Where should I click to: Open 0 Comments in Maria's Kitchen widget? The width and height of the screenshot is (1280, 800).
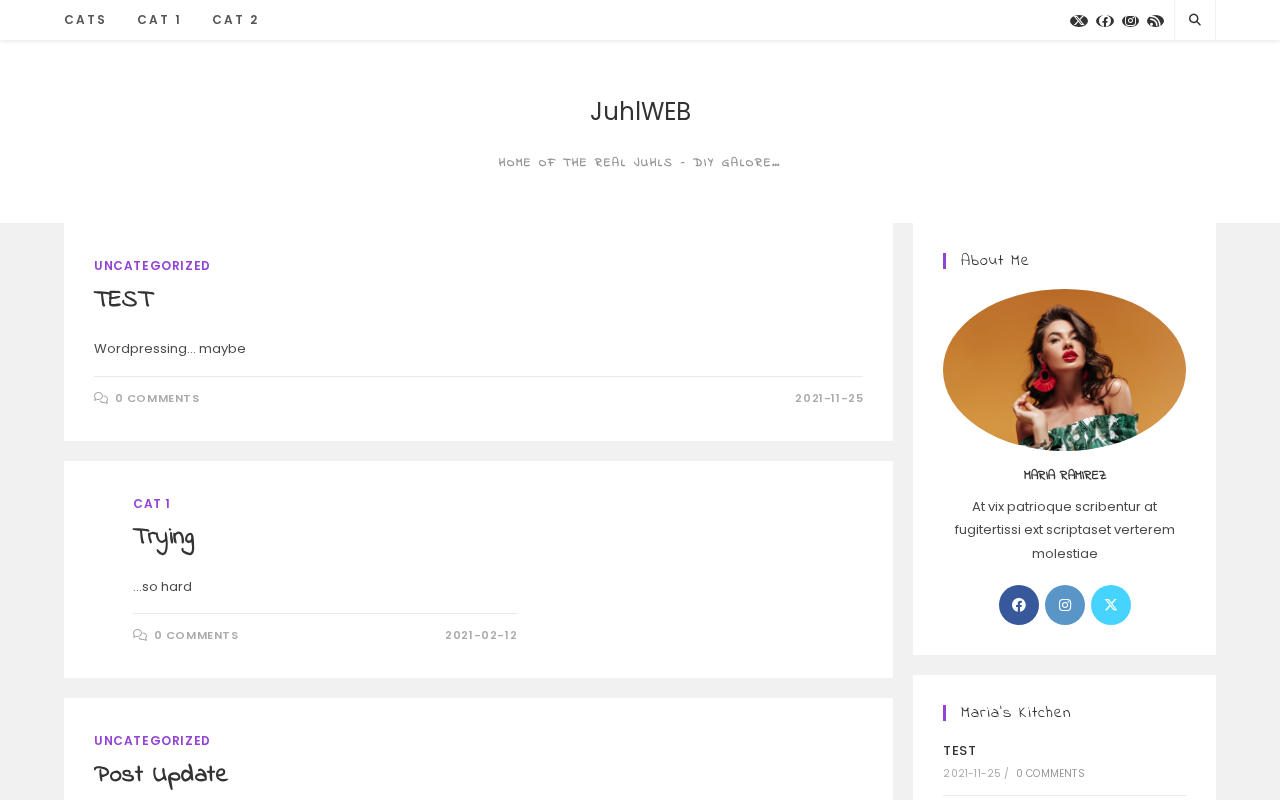1050,774
